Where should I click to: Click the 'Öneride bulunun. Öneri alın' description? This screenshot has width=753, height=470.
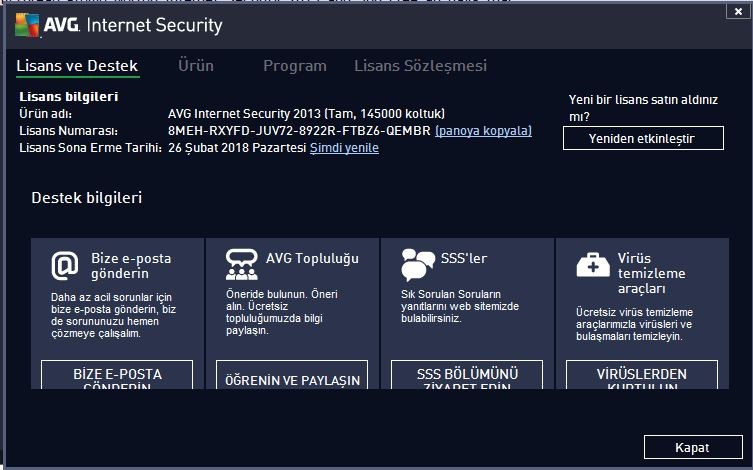click(x=281, y=312)
